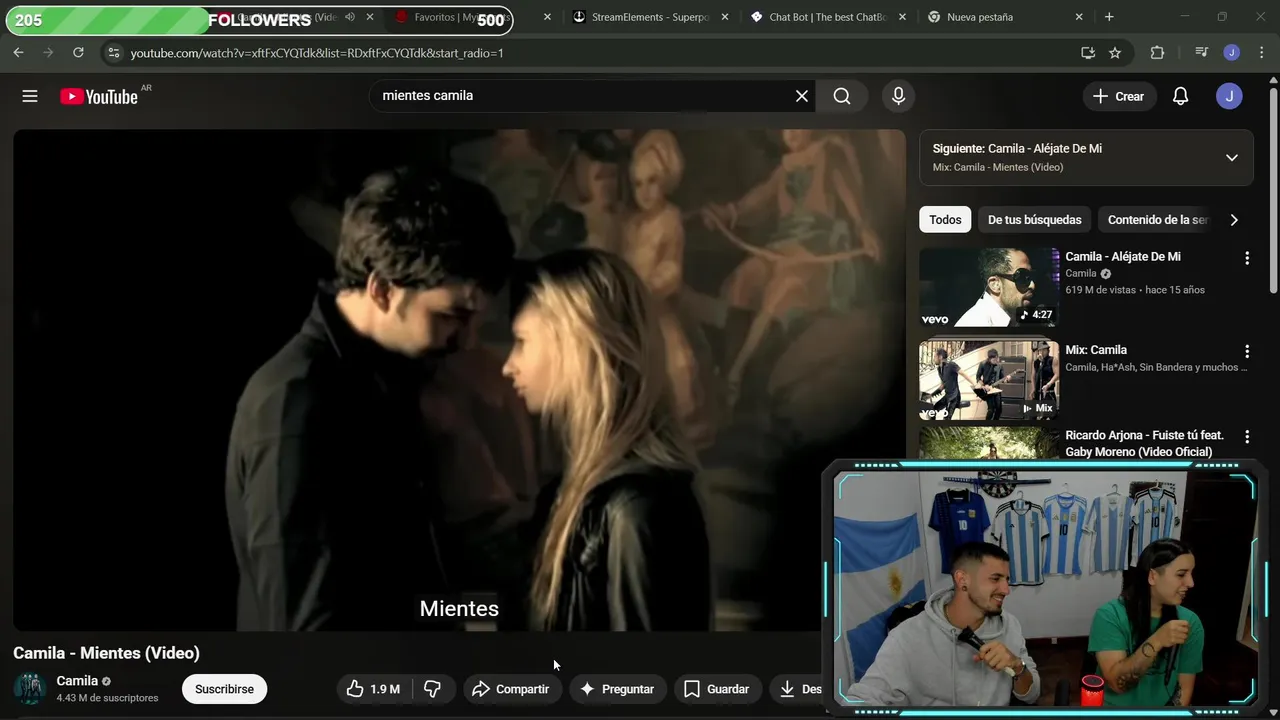Switch to the StreamElements browser tab

pos(651,17)
